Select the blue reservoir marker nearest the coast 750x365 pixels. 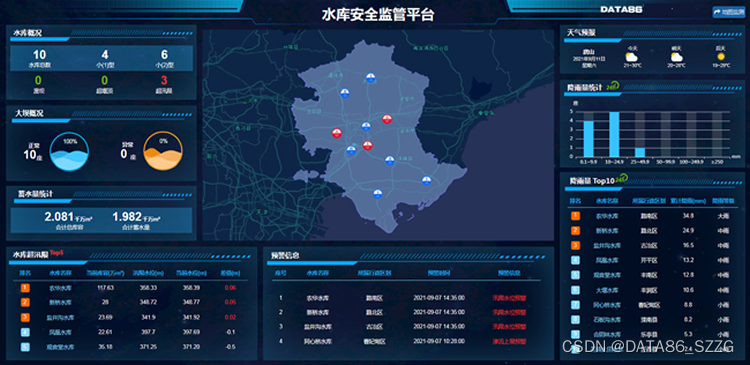coord(427,180)
